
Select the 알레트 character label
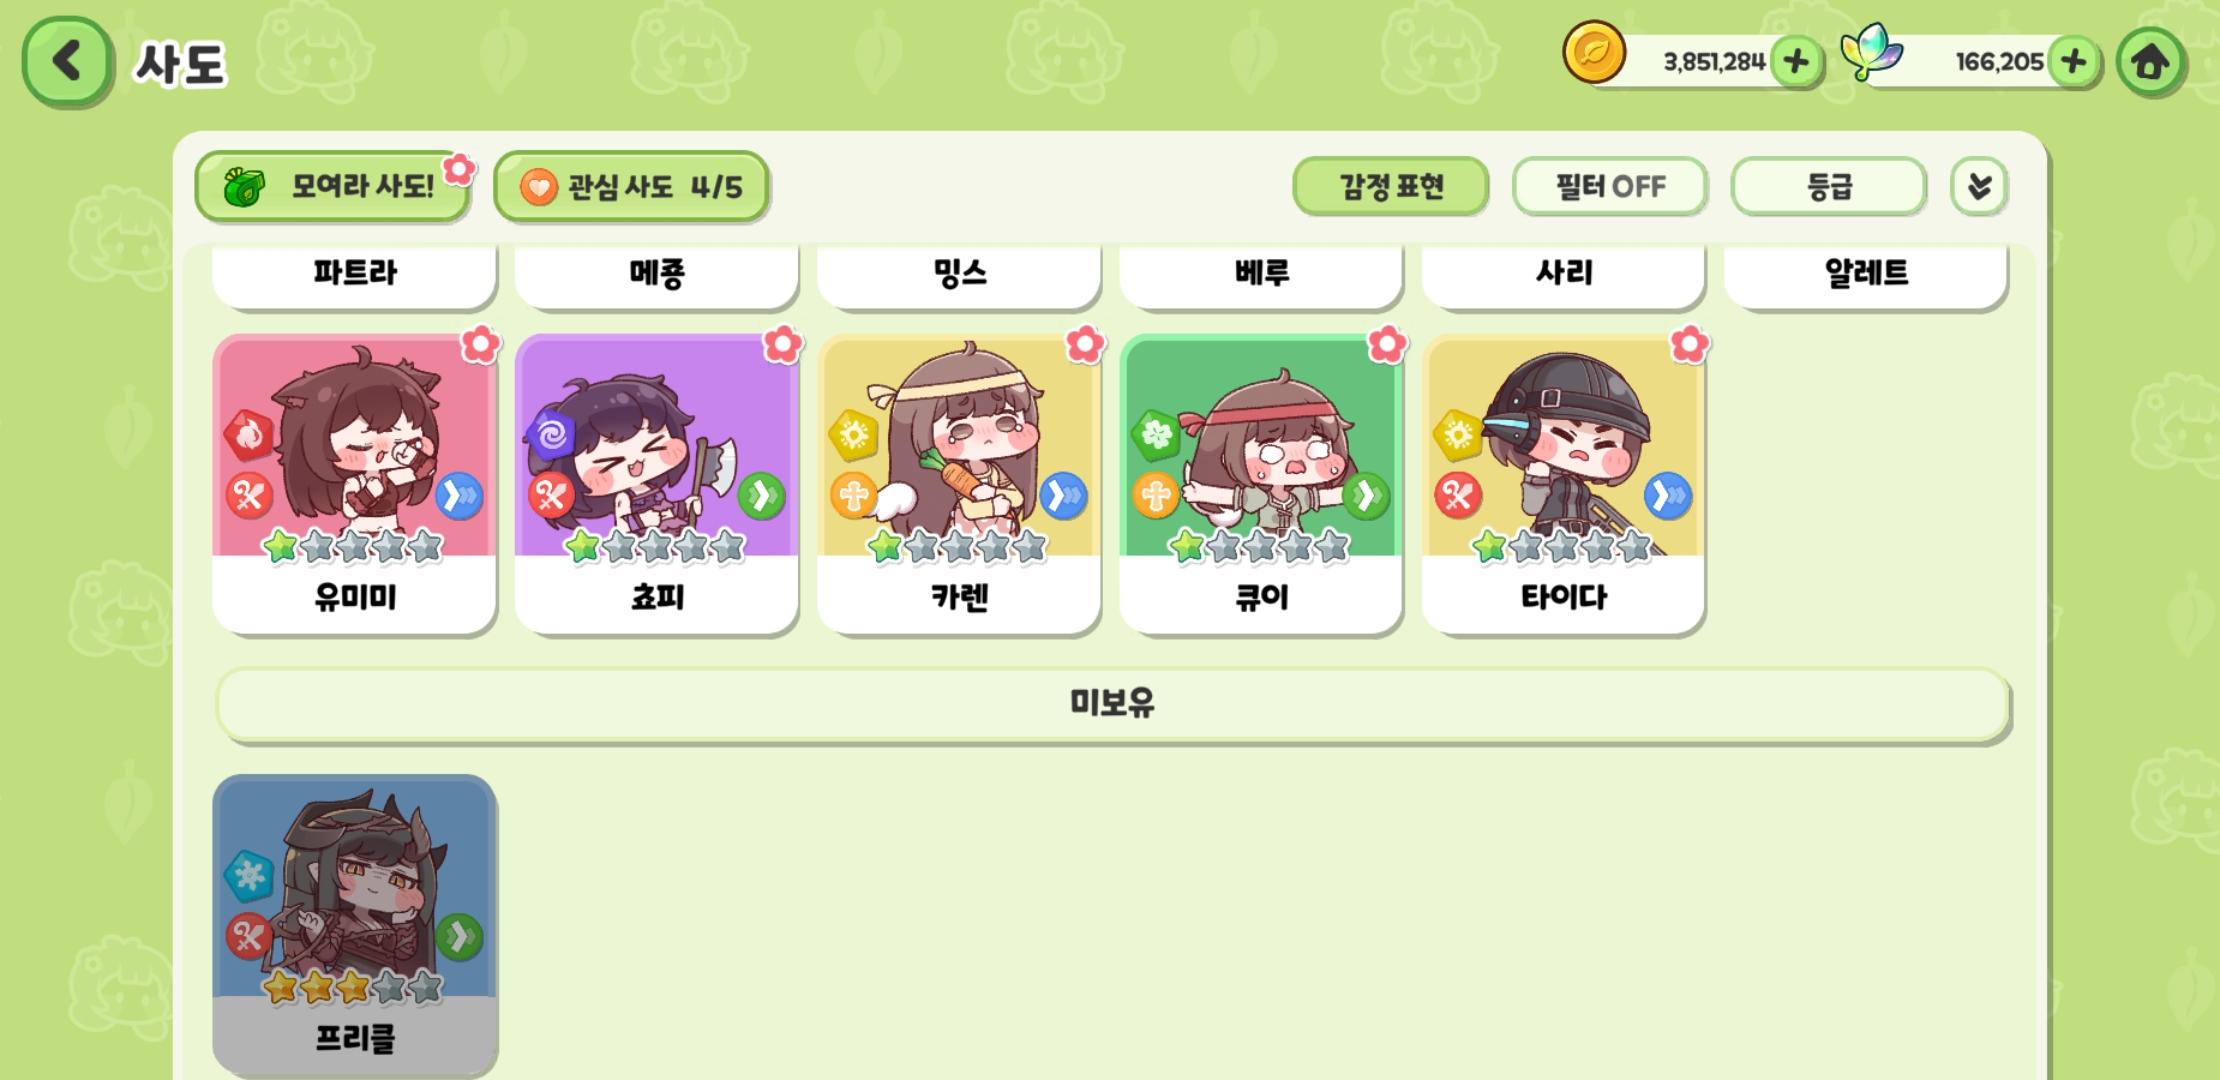pos(1866,273)
